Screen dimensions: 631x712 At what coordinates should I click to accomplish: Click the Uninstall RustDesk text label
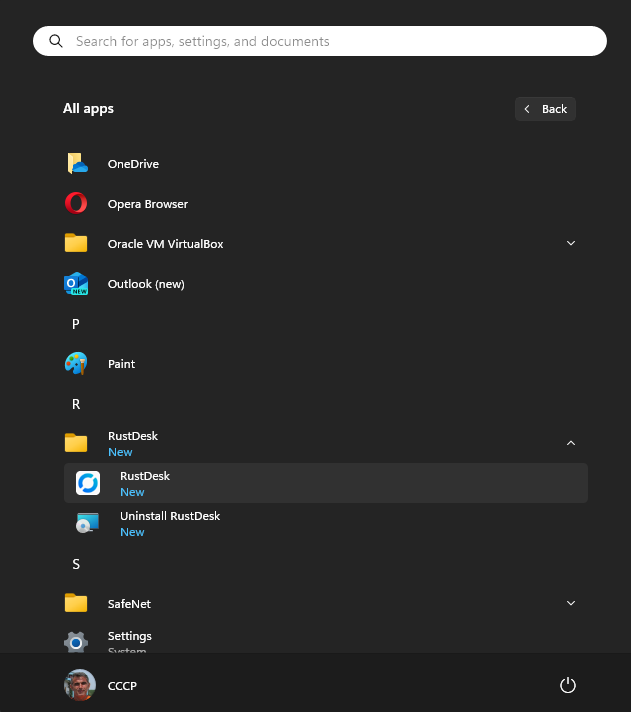coord(170,516)
